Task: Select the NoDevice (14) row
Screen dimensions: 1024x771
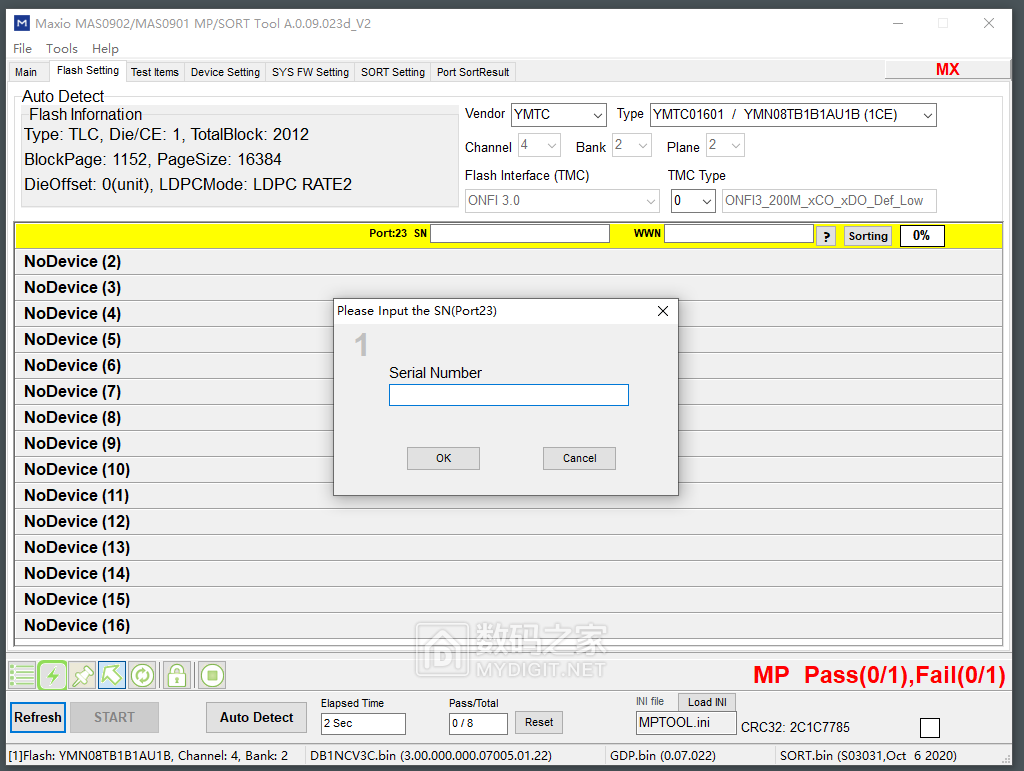Action: [508, 574]
